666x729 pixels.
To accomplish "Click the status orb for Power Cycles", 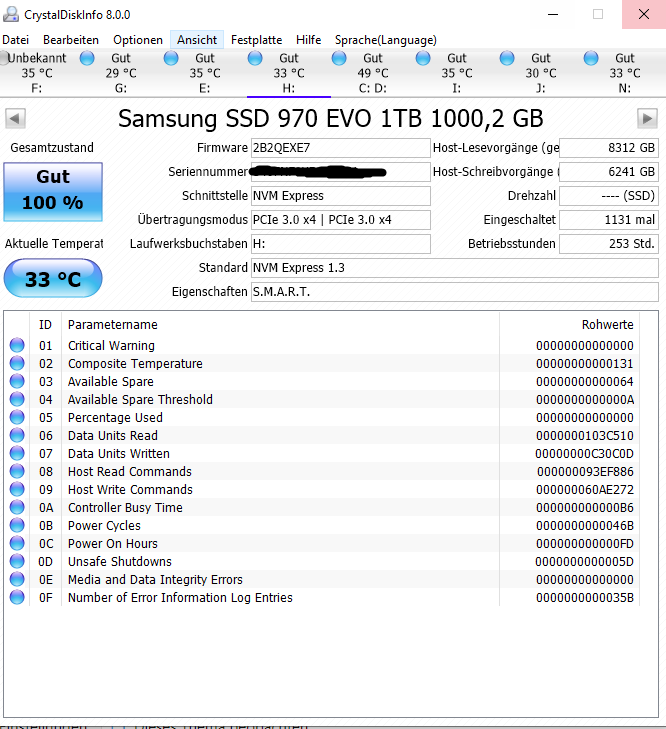I will (x=17, y=525).
